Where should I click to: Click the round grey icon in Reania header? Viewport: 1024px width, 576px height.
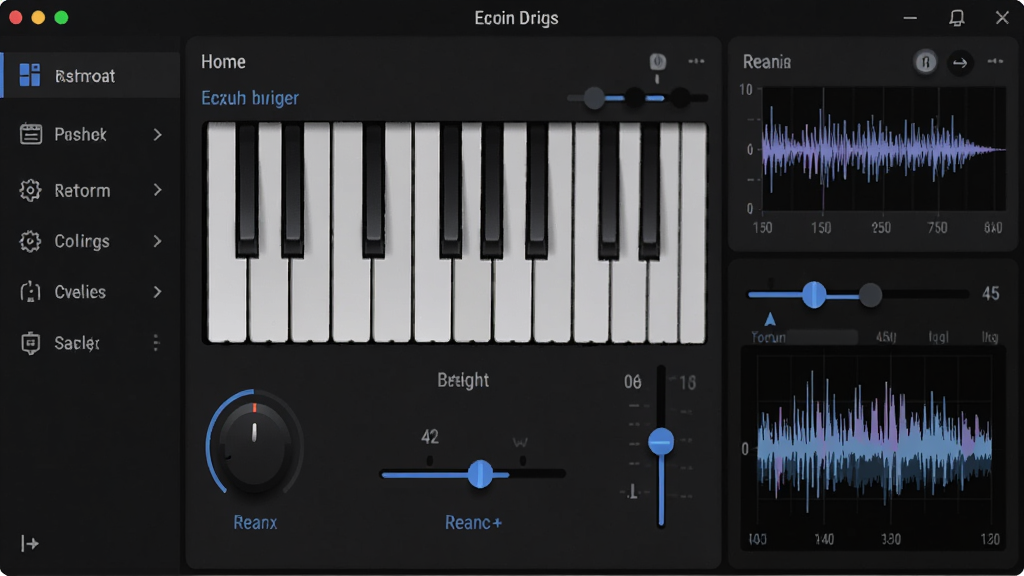925,62
